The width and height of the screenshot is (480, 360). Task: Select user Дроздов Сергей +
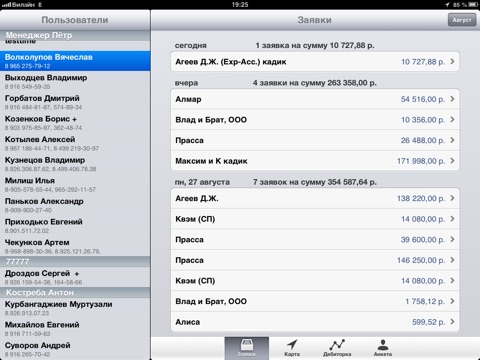tap(75, 277)
